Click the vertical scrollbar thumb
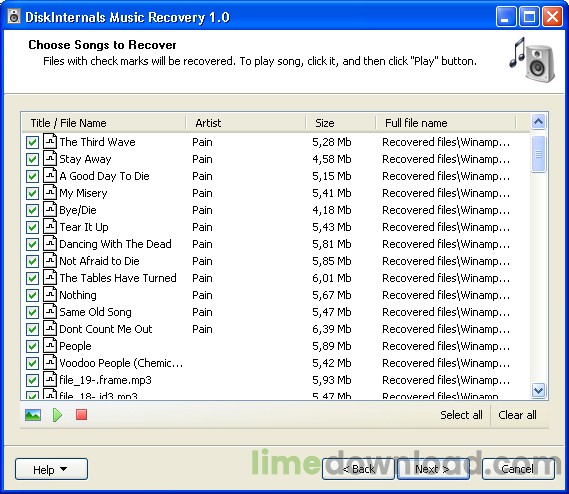 (x=539, y=154)
